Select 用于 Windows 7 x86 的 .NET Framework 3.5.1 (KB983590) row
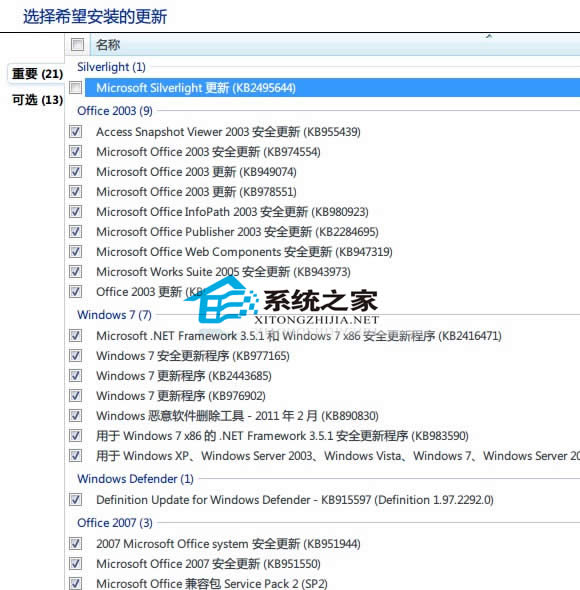The height and width of the screenshot is (590, 580). click(282, 435)
